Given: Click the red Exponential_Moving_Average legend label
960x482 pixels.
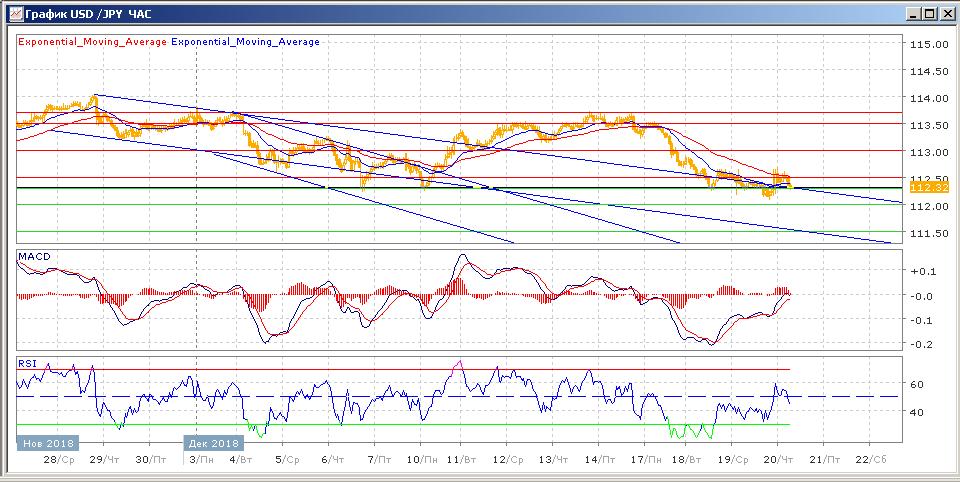Looking at the screenshot, I should click(x=92, y=42).
